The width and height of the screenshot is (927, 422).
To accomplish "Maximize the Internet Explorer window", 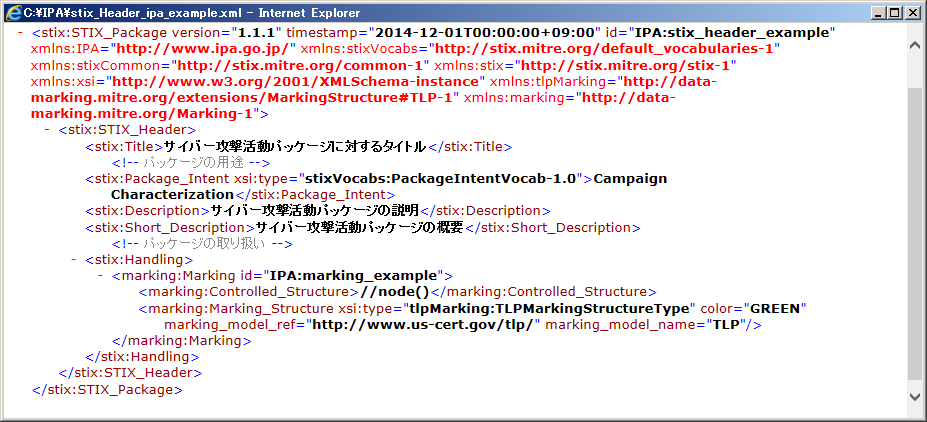I will coord(894,12).
